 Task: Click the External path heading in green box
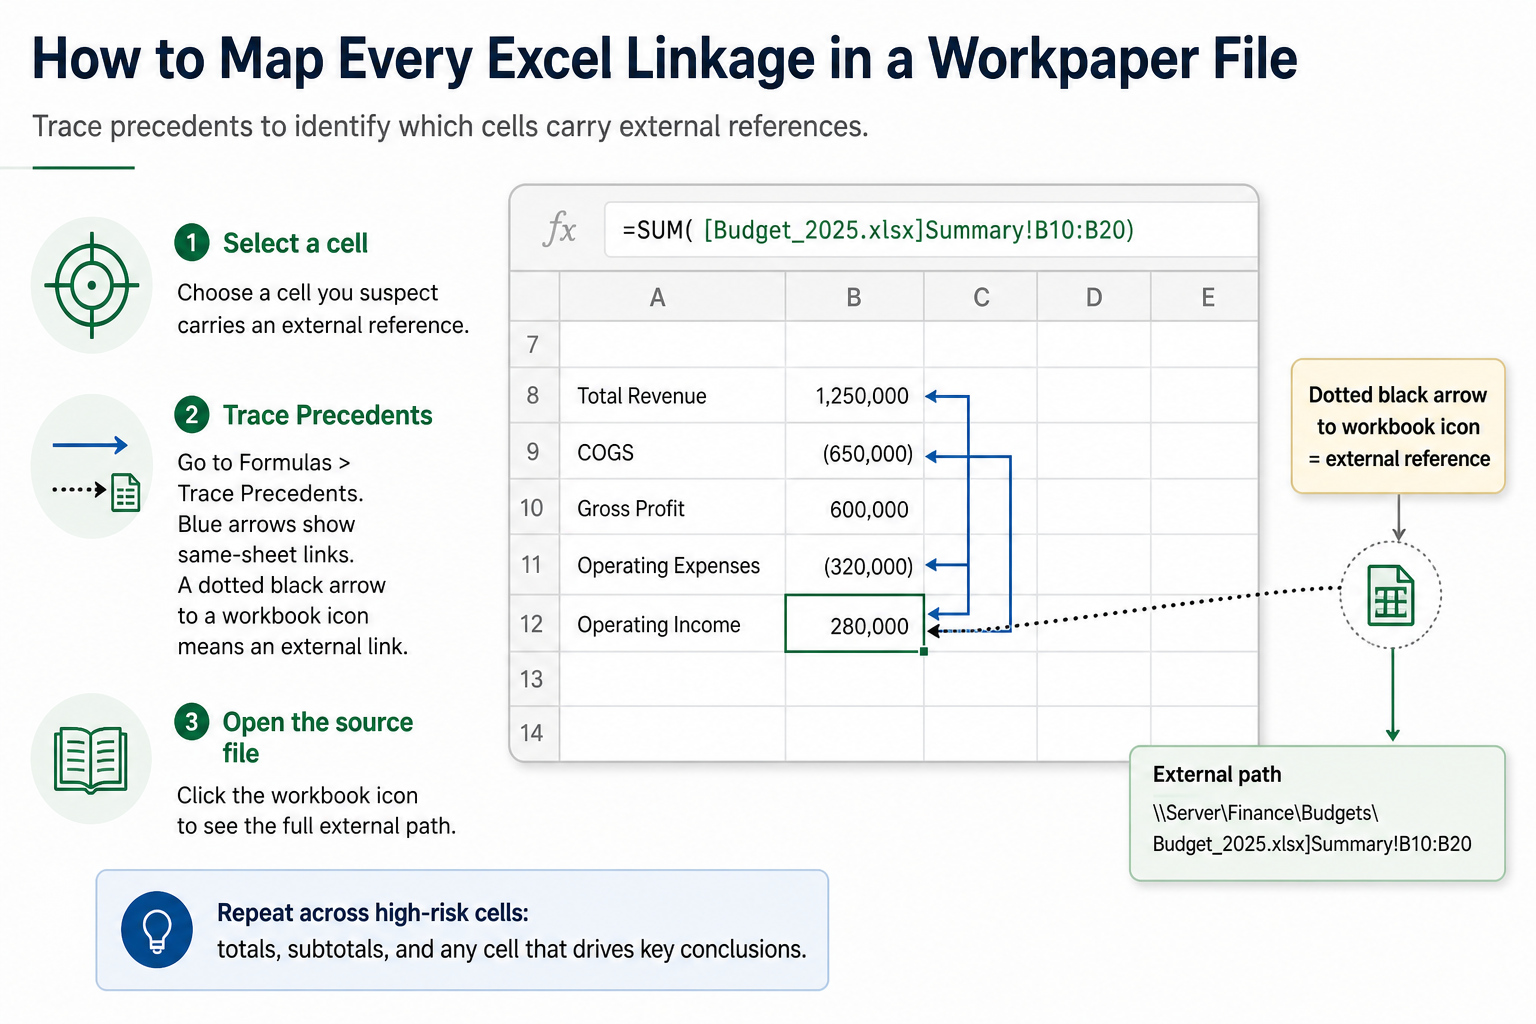tap(1217, 774)
